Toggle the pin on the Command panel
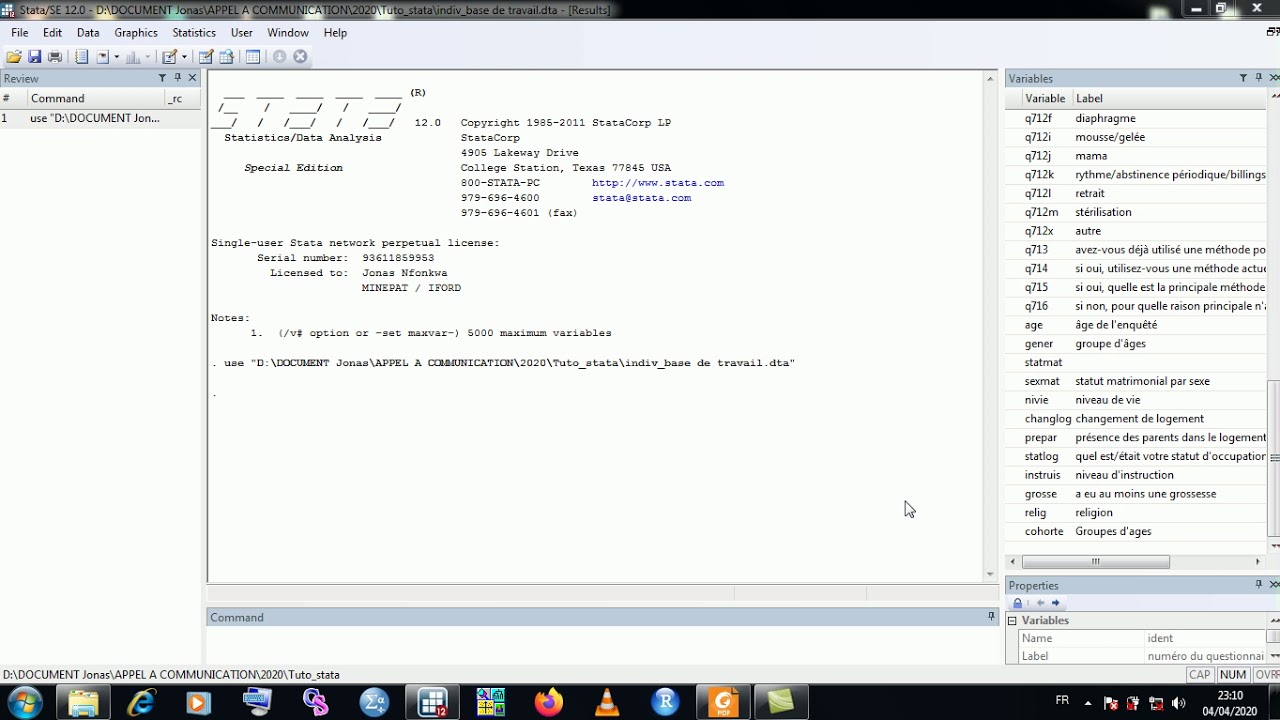1280x720 pixels. (991, 616)
